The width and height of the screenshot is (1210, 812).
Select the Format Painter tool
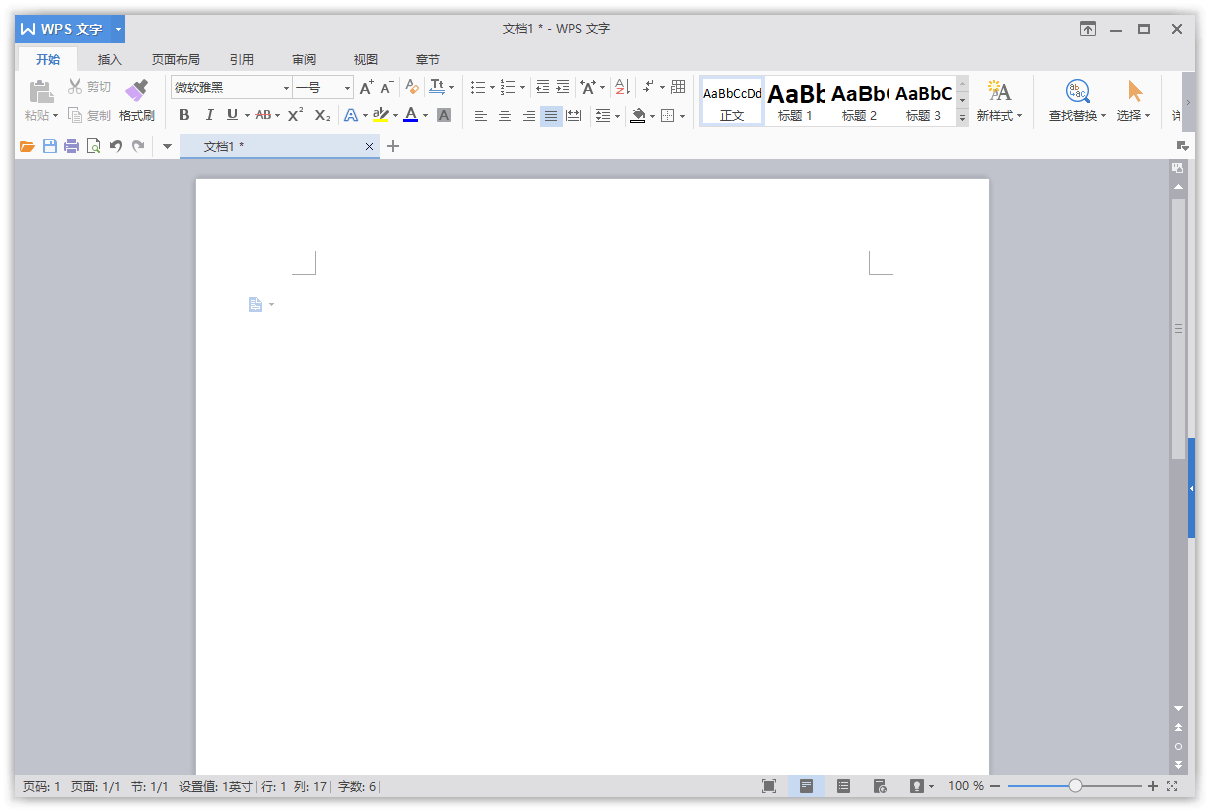(x=136, y=100)
